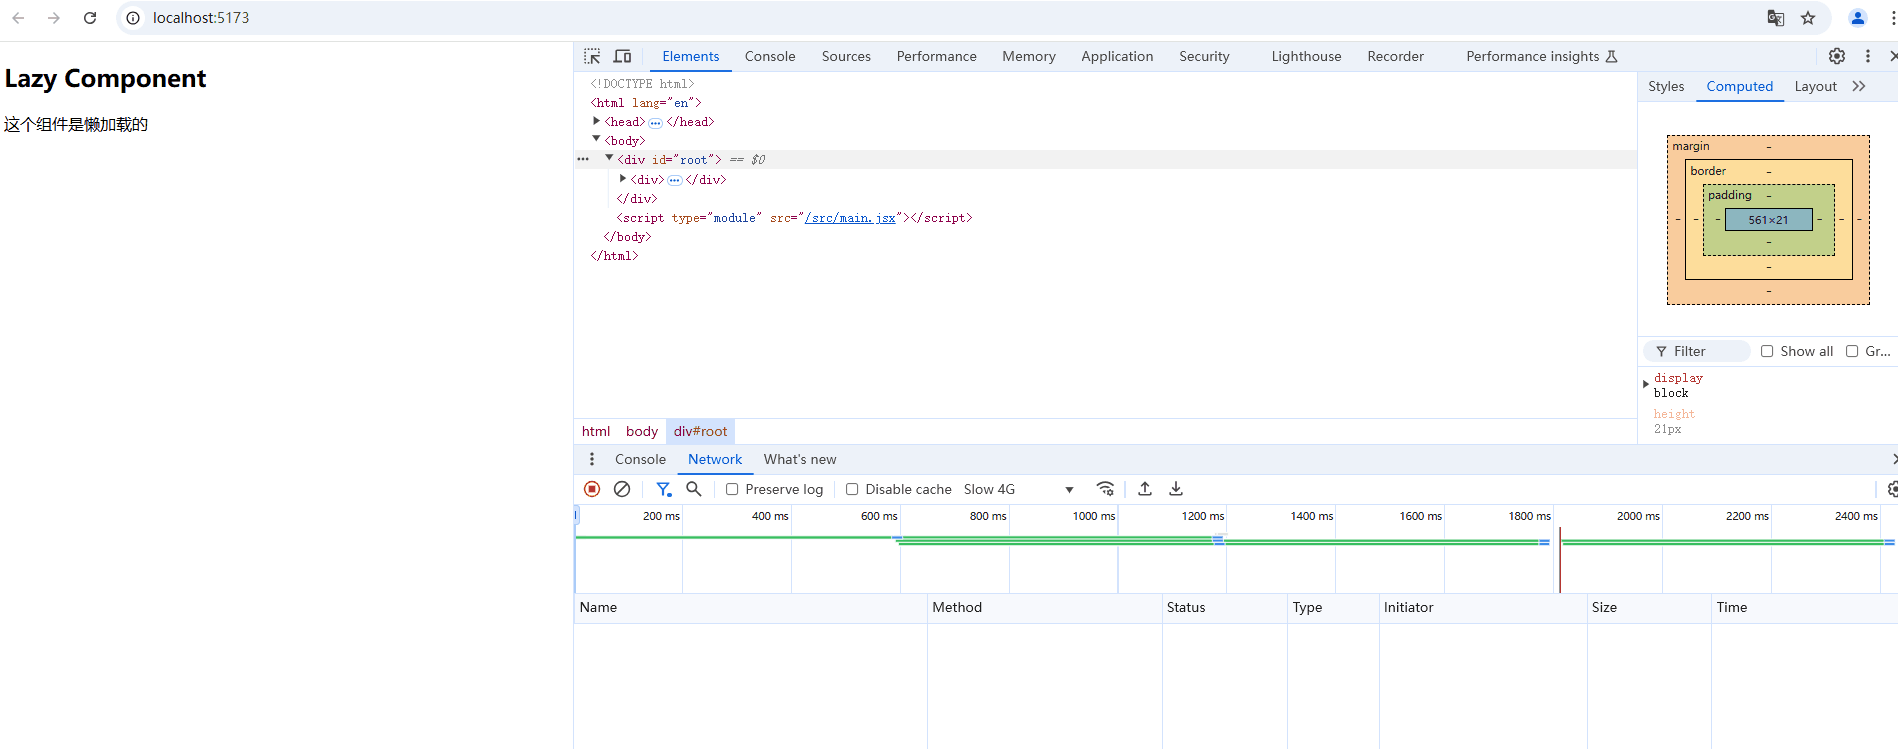1898x749 pixels.
Task: Open the Sources tab
Action: [x=846, y=57]
